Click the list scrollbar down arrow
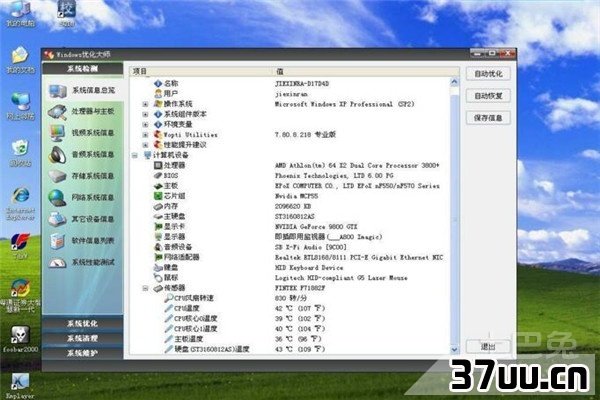Viewport: 600px width, 400px height. [x=454, y=349]
